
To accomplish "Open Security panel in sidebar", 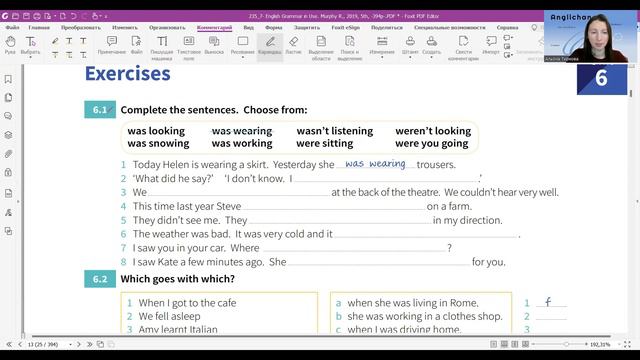I will 8,172.
